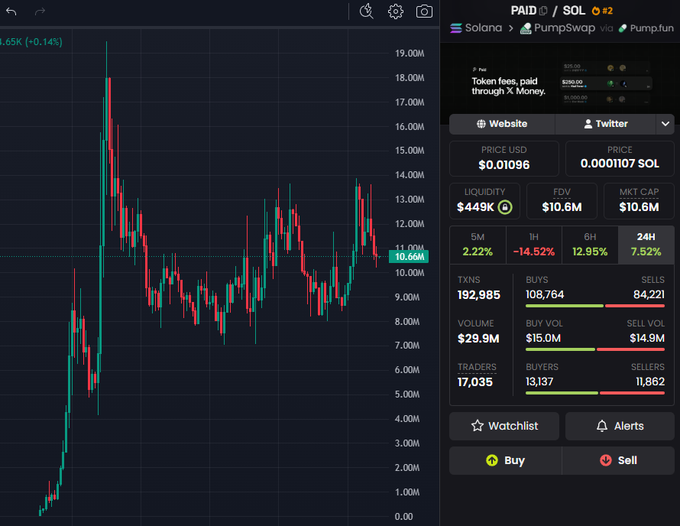The image size is (680, 526).
Task: Click the token promo banner image
Action: click(x=559, y=85)
